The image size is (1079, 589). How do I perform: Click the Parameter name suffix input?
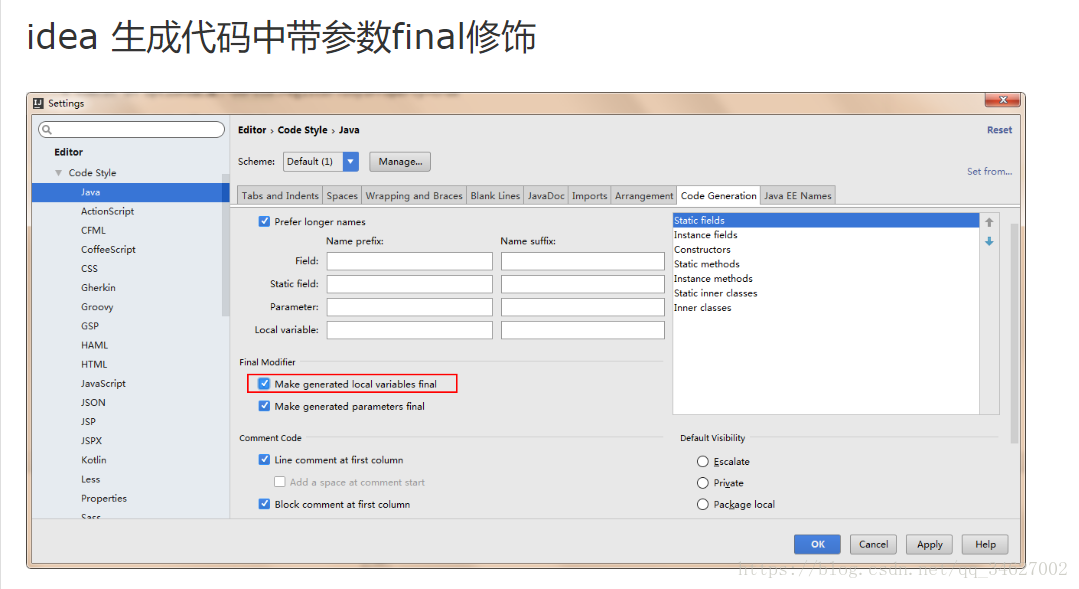[x=583, y=307]
